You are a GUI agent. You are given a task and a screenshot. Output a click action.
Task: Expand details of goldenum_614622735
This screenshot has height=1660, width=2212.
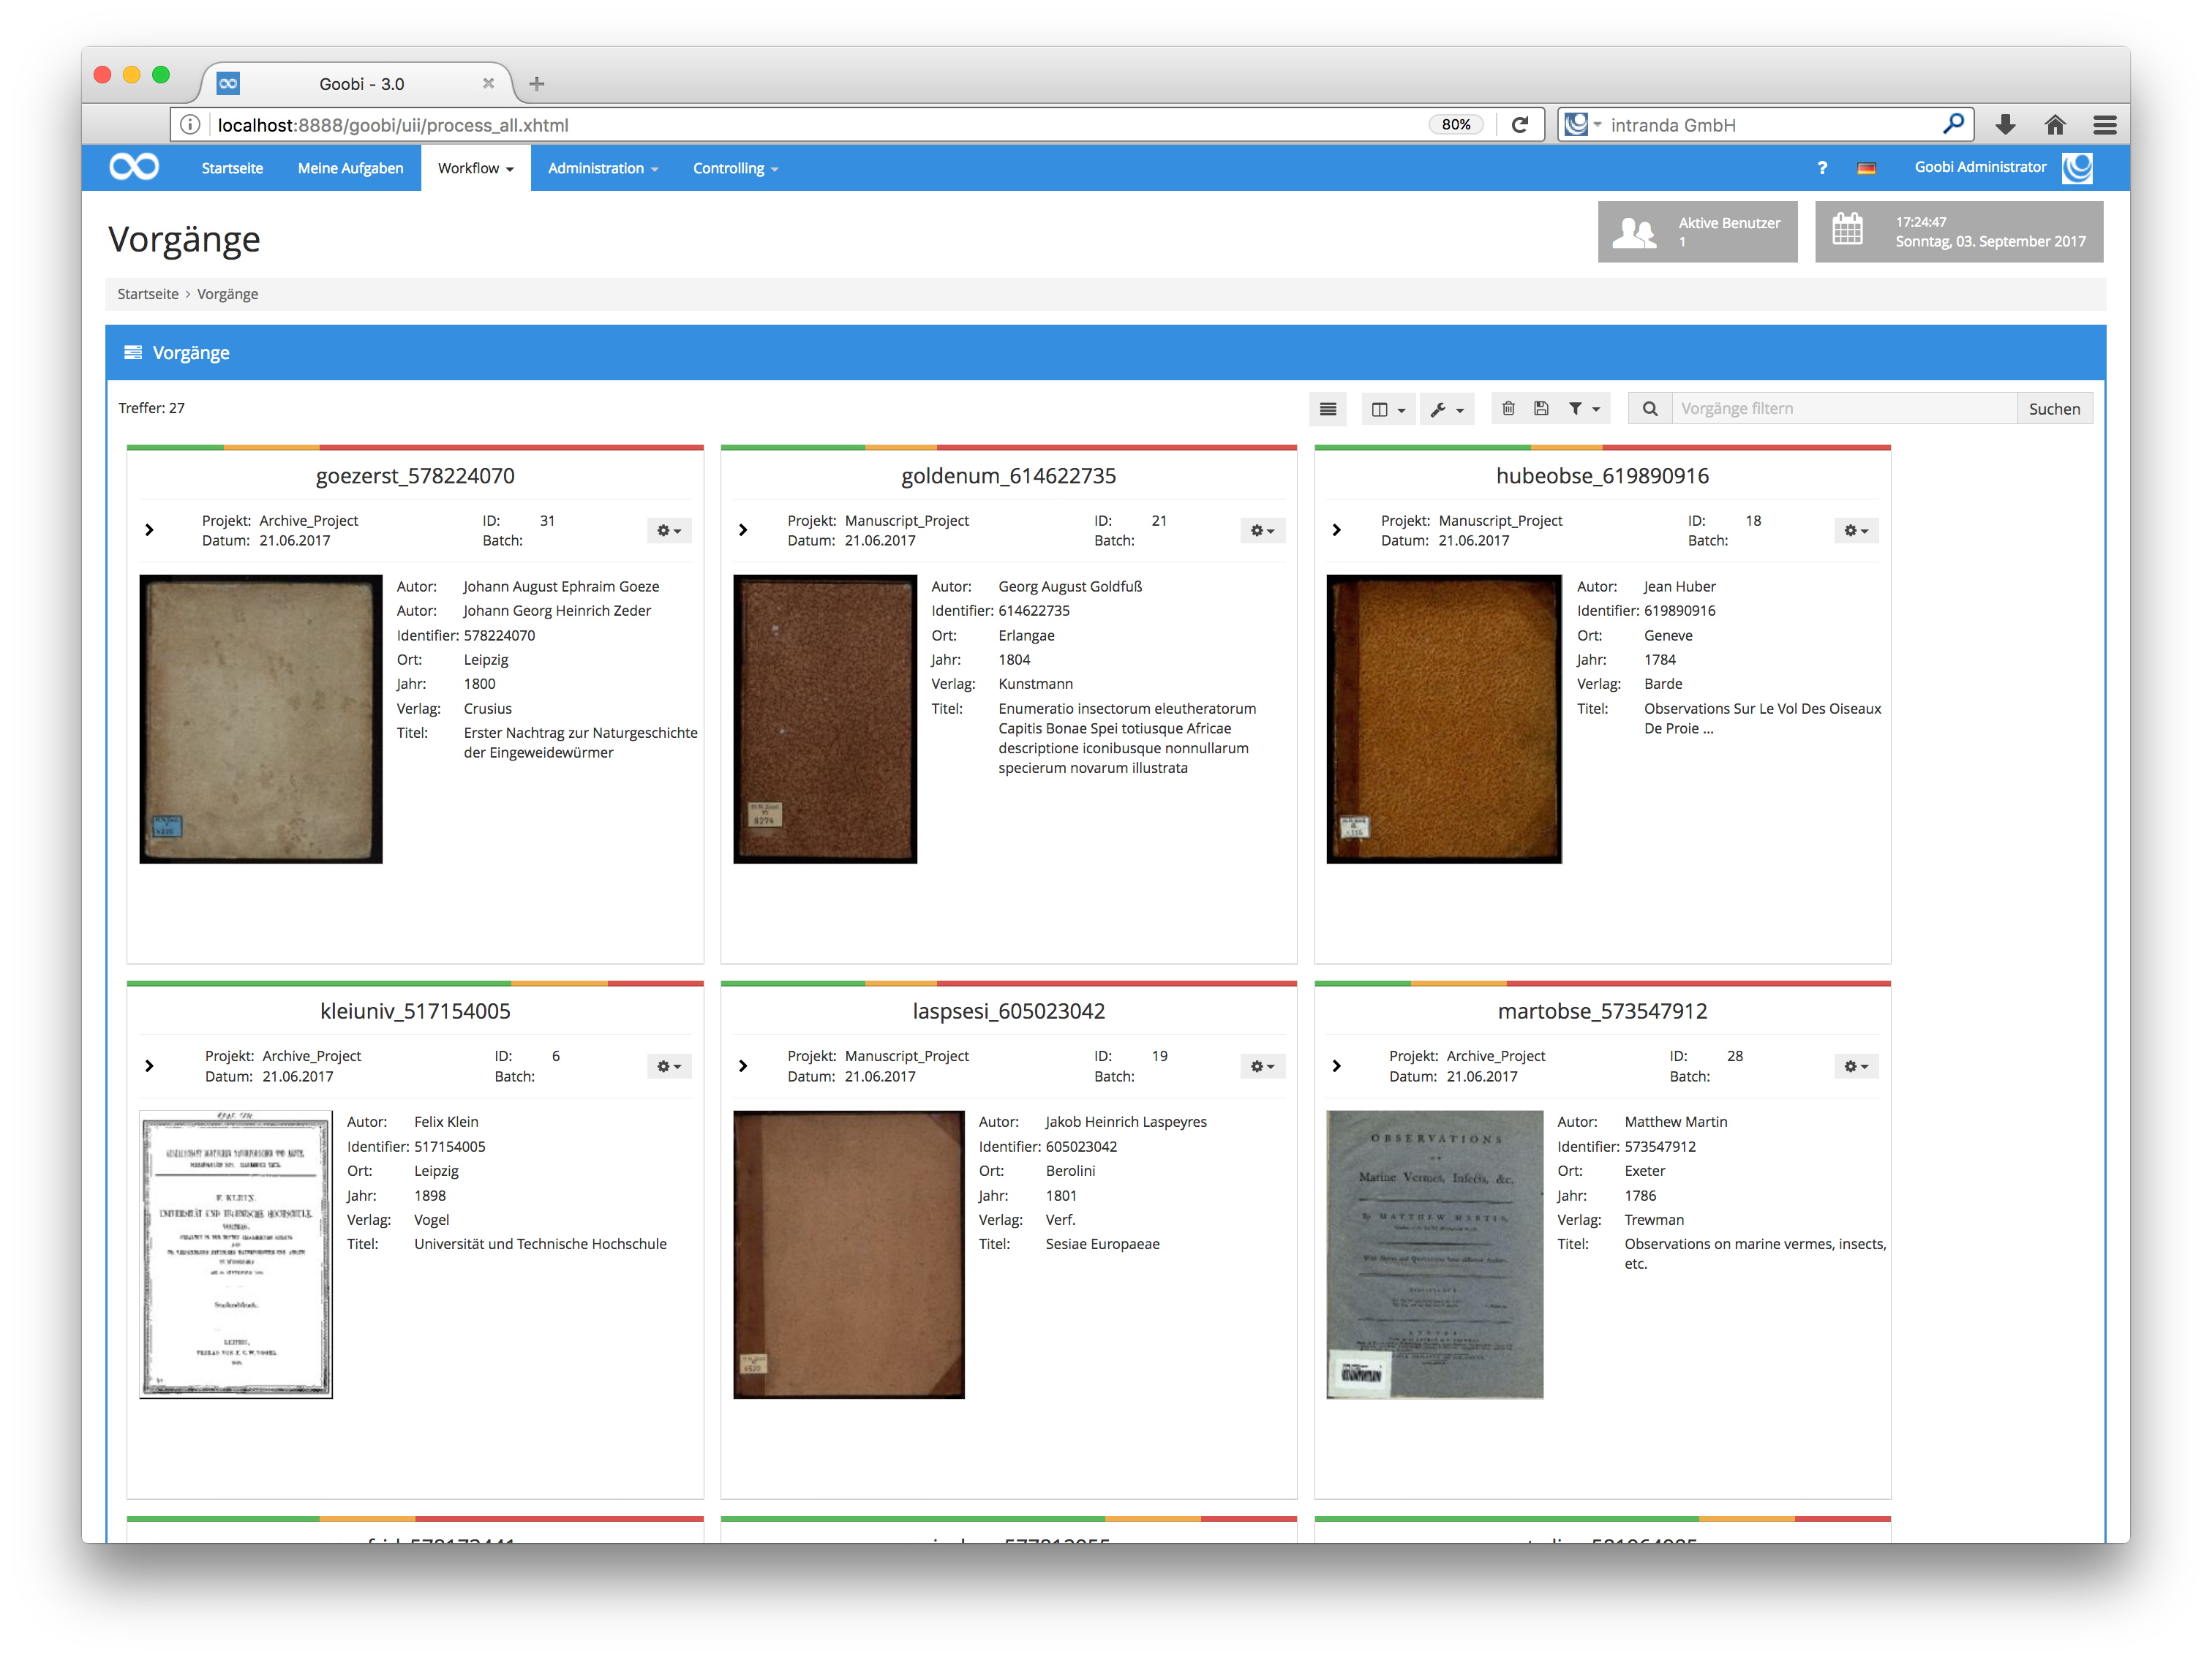[x=743, y=530]
